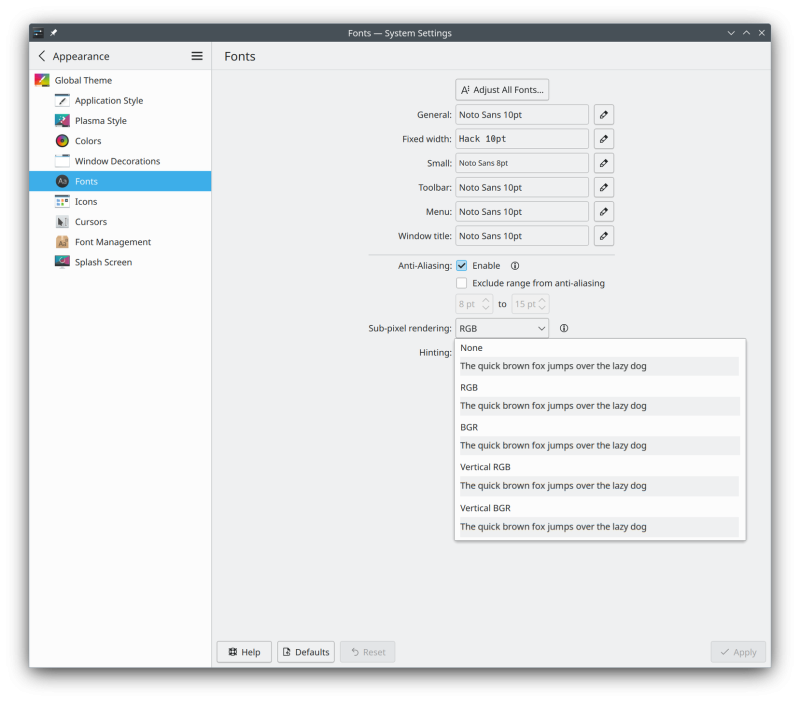Click the app menu icon in title bar
The width and height of the screenshot is (800, 702).
(x=38, y=33)
